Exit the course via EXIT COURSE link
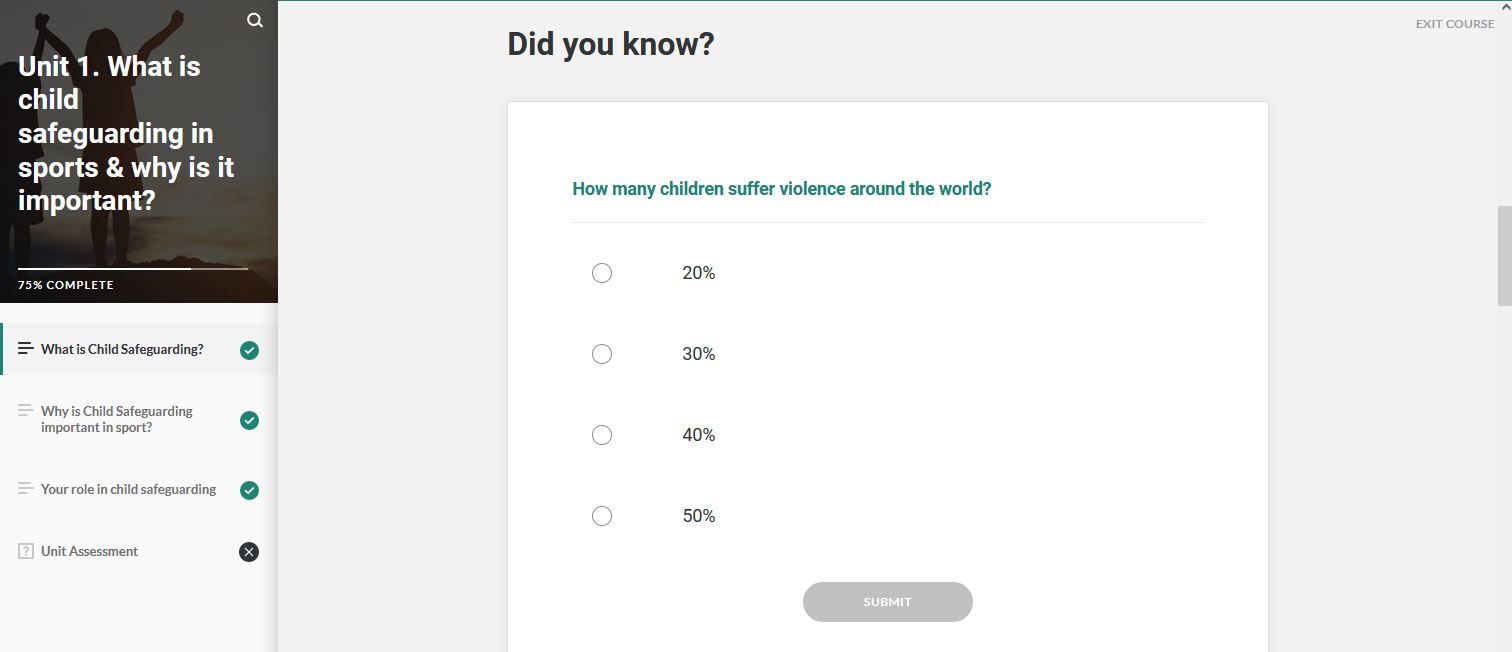This screenshot has width=1512, height=652. pos(1455,24)
